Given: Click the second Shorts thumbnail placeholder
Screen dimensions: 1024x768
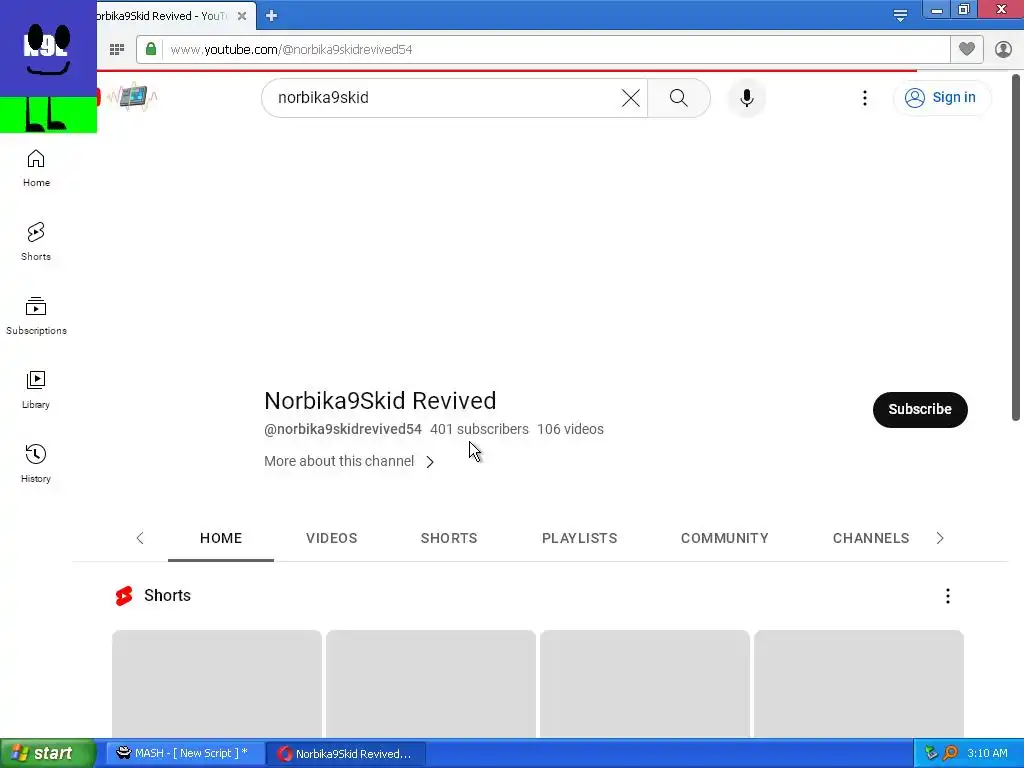Looking at the screenshot, I should pyautogui.click(x=431, y=684).
